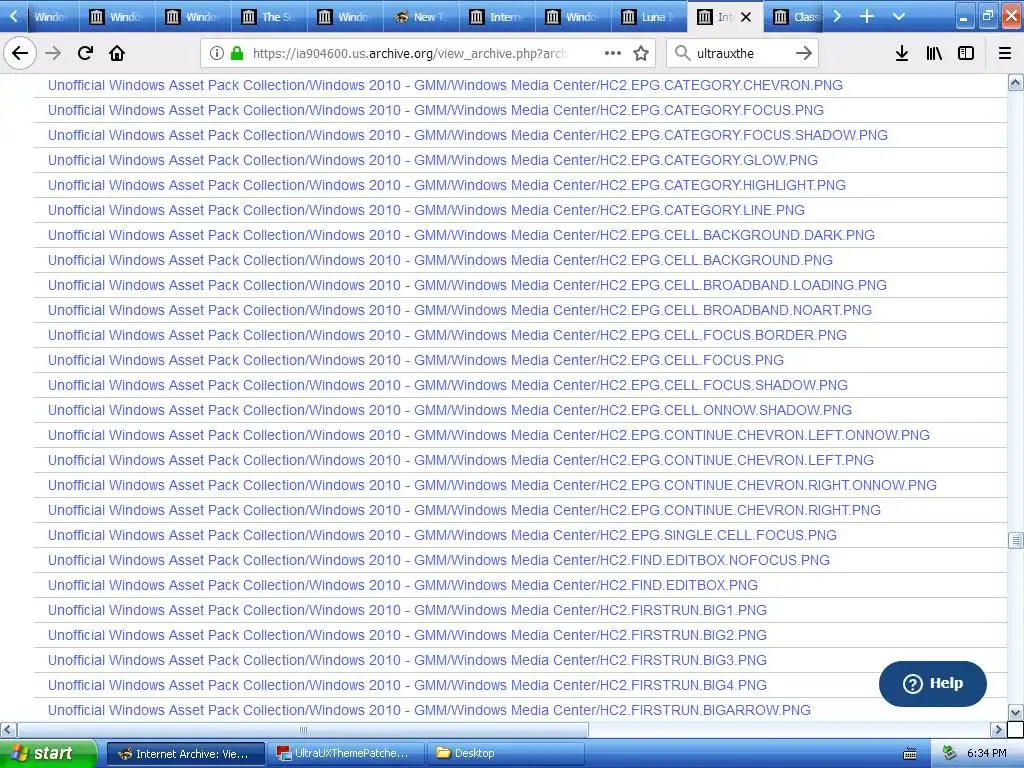
Task: Open the Desktop folder taskbar button
Action: click(x=505, y=754)
